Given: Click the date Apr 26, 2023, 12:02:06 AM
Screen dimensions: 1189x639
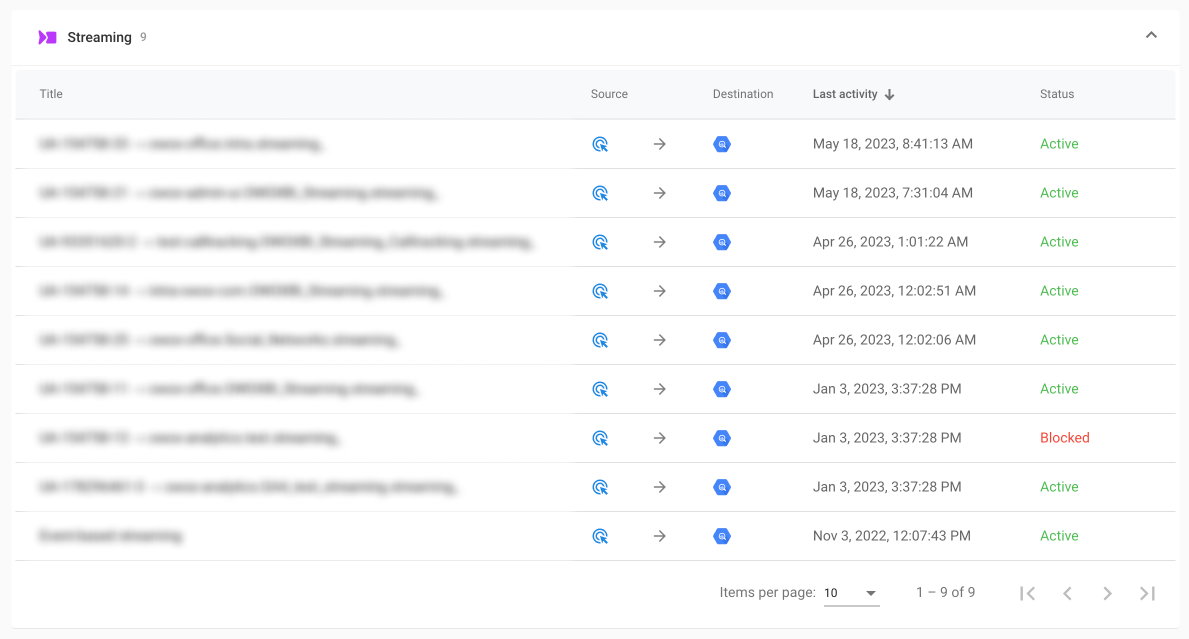Looking at the screenshot, I should [894, 340].
